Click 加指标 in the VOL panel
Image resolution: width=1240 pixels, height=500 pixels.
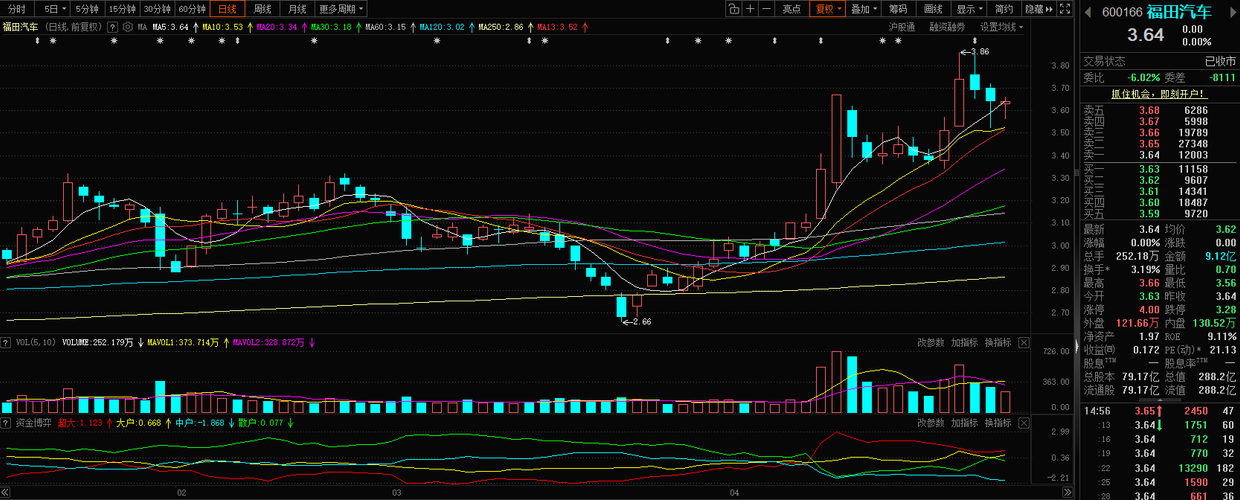[964, 342]
